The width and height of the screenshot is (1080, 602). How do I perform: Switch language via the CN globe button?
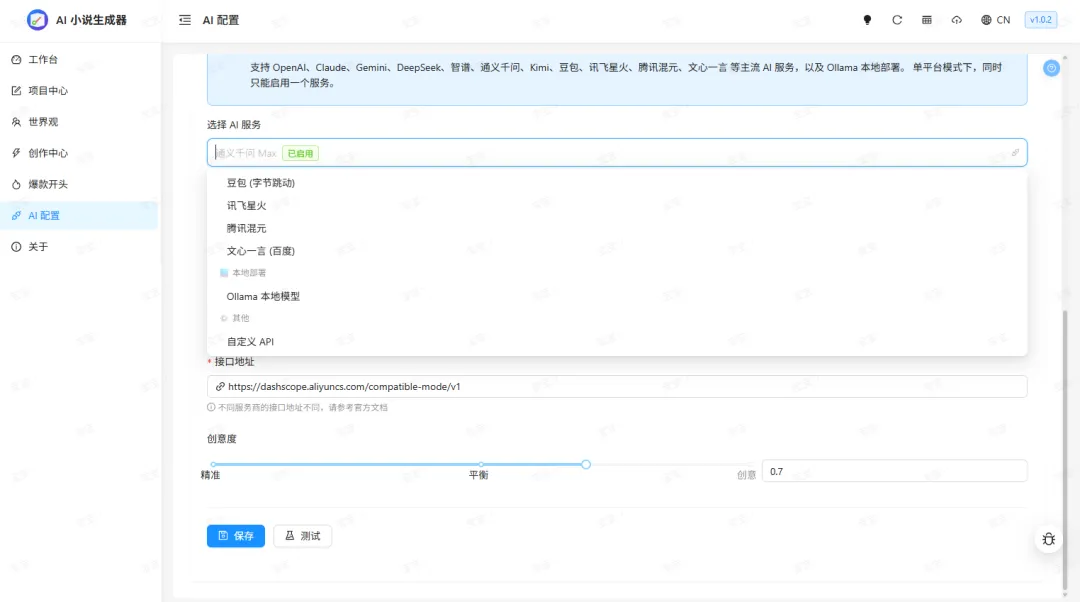coord(995,20)
